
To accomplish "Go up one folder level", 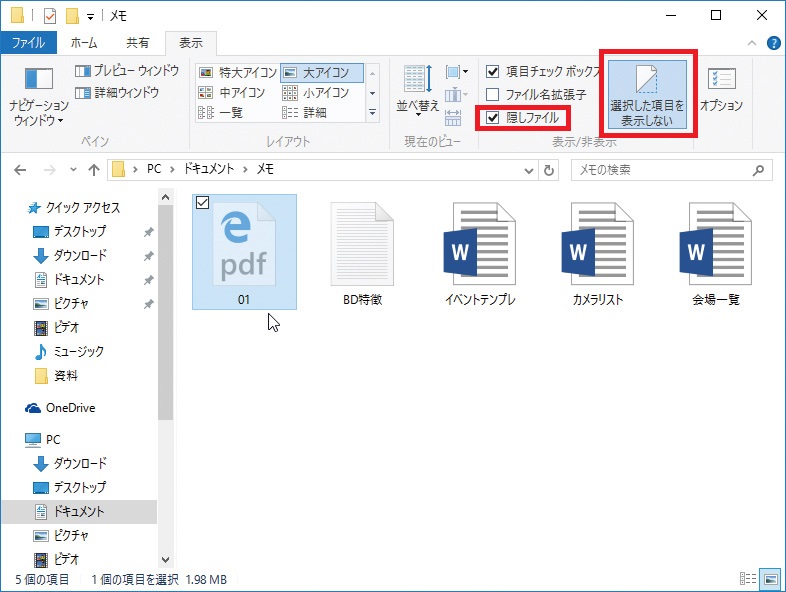I will pyautogui.click(x=94, y=170).
